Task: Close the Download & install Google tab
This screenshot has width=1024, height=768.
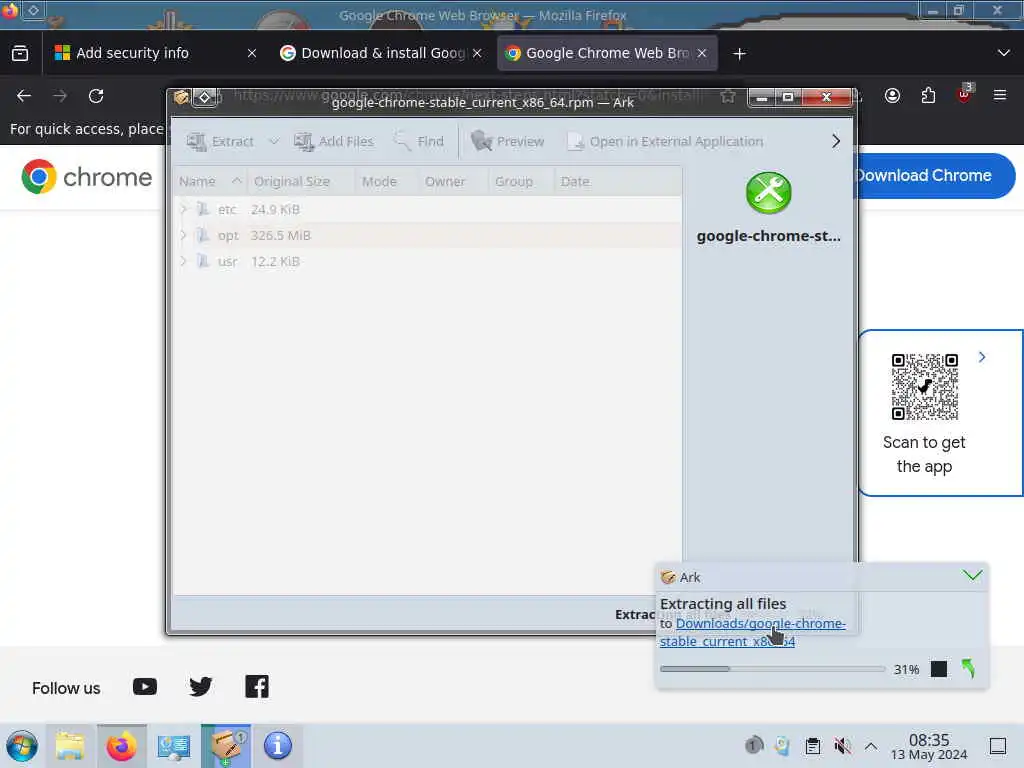Action: coord(477,54)
